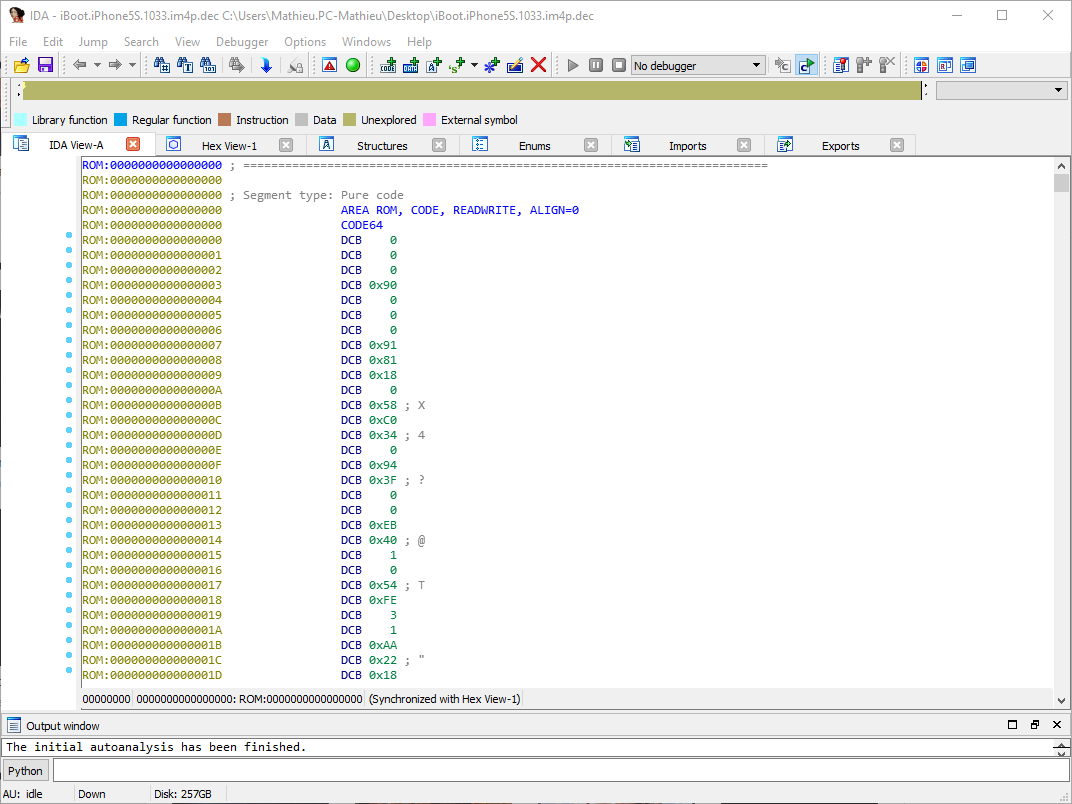Screen dimensions: 1072x804
Task: Click the breakpoint list icon
Action: [x=840, y=65]
